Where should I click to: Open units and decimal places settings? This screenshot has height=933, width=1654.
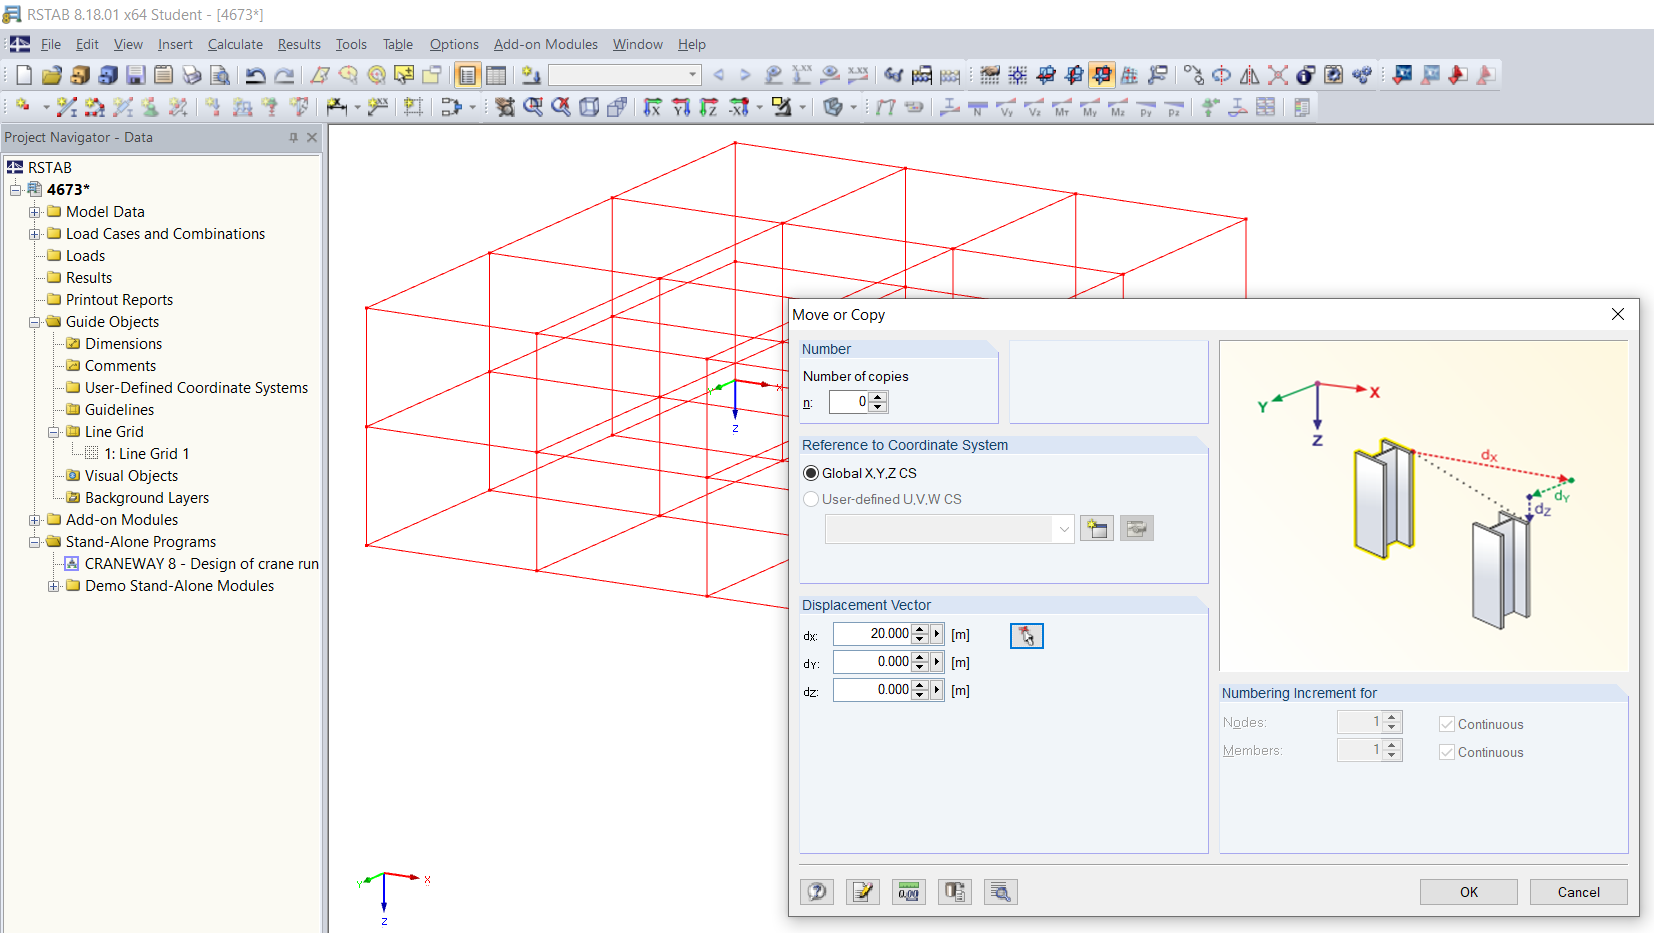909,892
